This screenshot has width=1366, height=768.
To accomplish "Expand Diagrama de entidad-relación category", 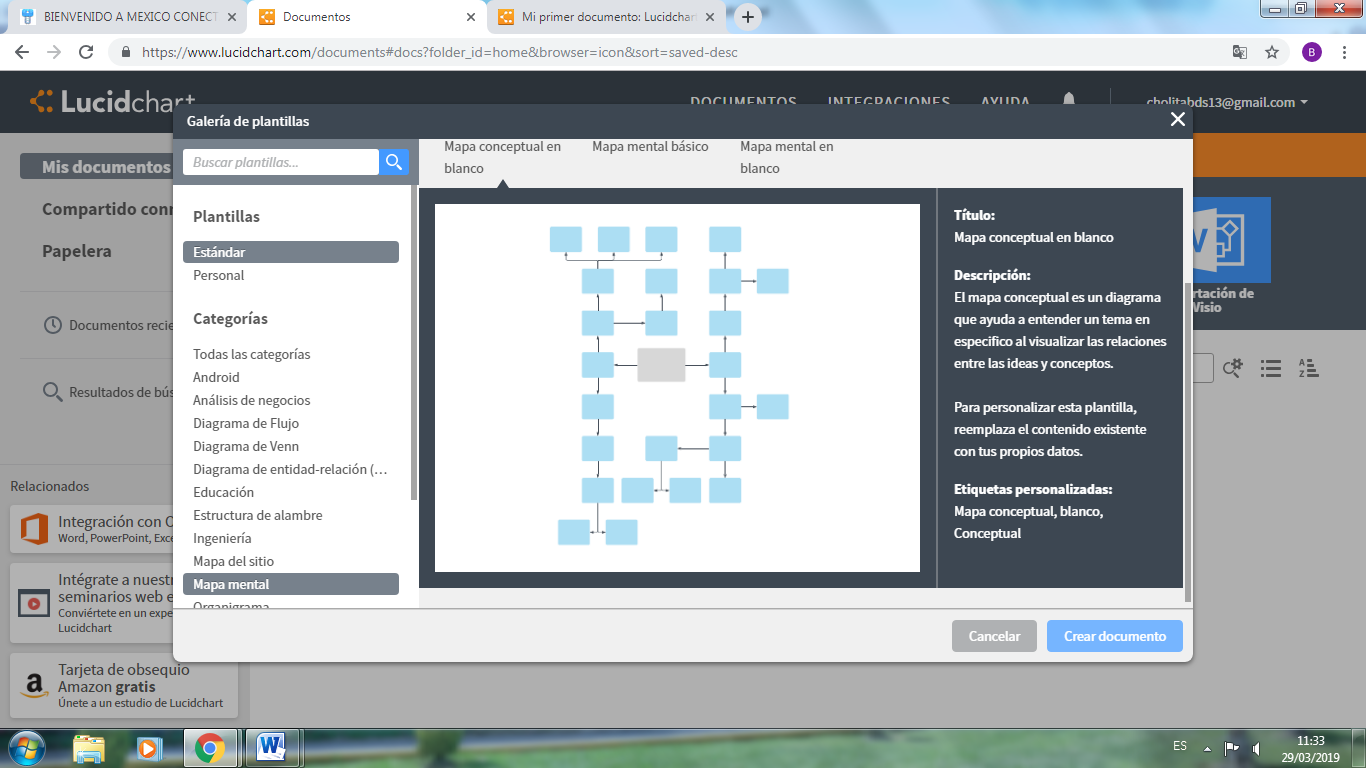I will coord(289,468).
